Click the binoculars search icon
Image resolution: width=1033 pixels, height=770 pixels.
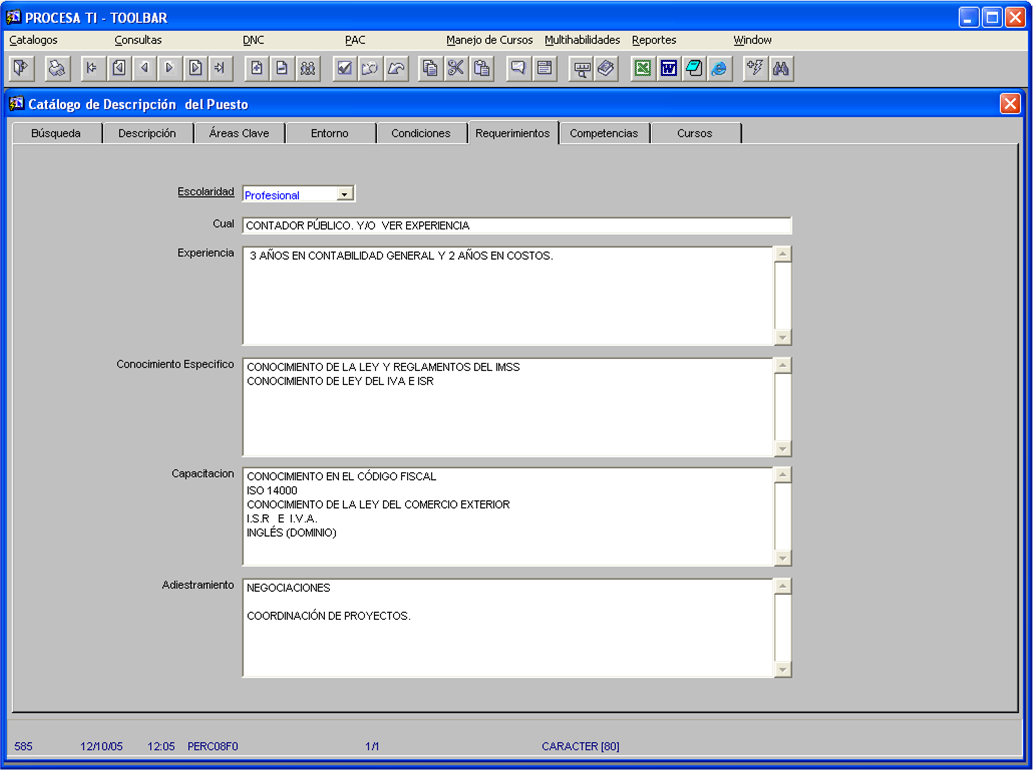[x=782, y=68]
